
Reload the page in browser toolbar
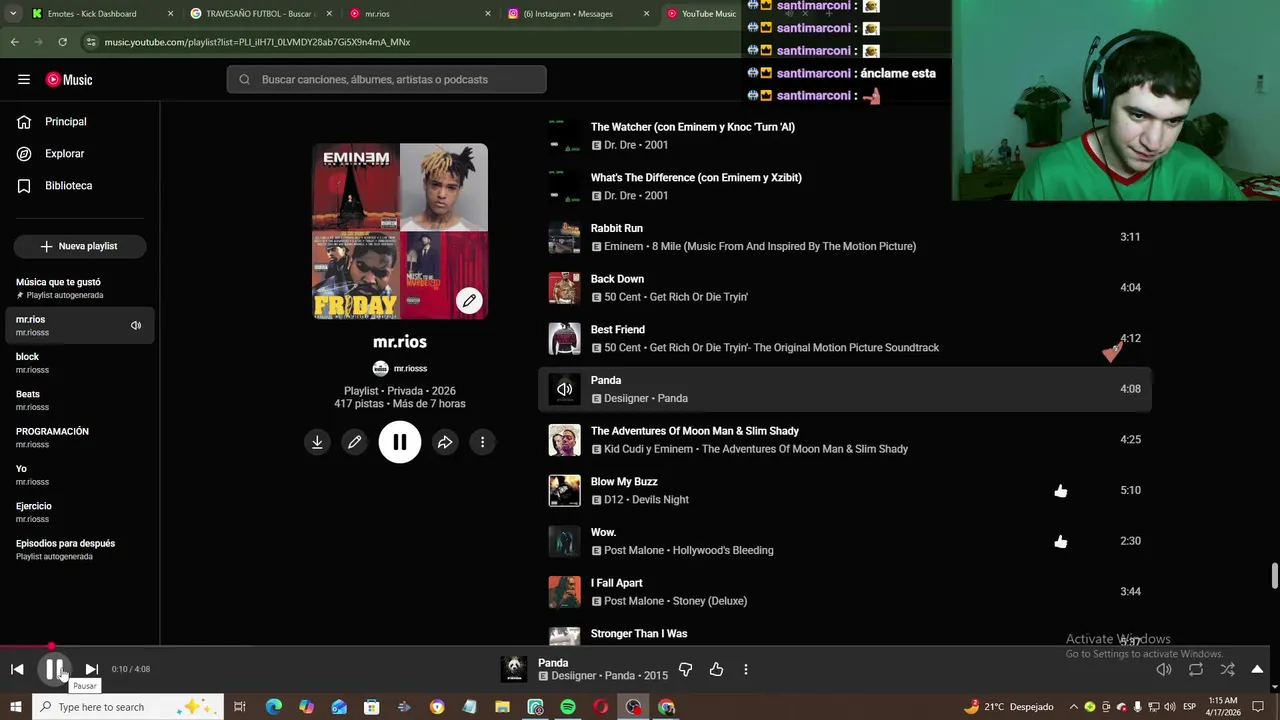point(62,42)
